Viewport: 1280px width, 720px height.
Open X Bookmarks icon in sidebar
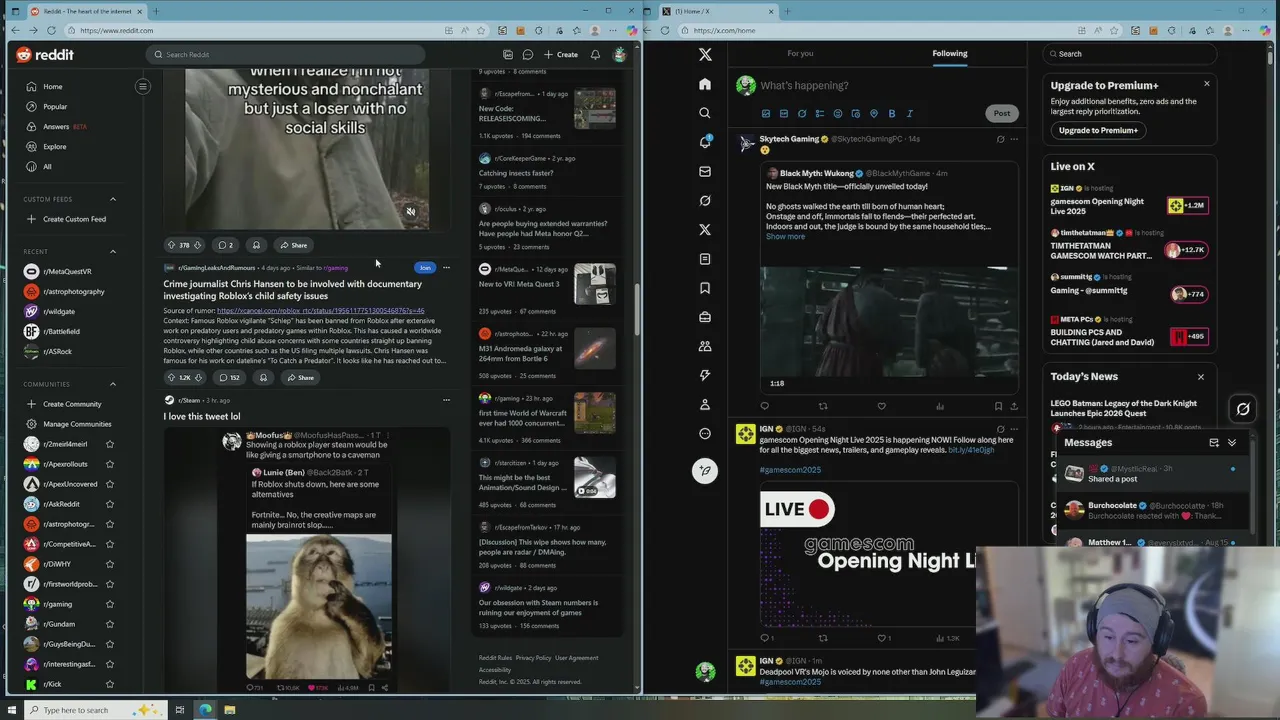click(705, 288)
